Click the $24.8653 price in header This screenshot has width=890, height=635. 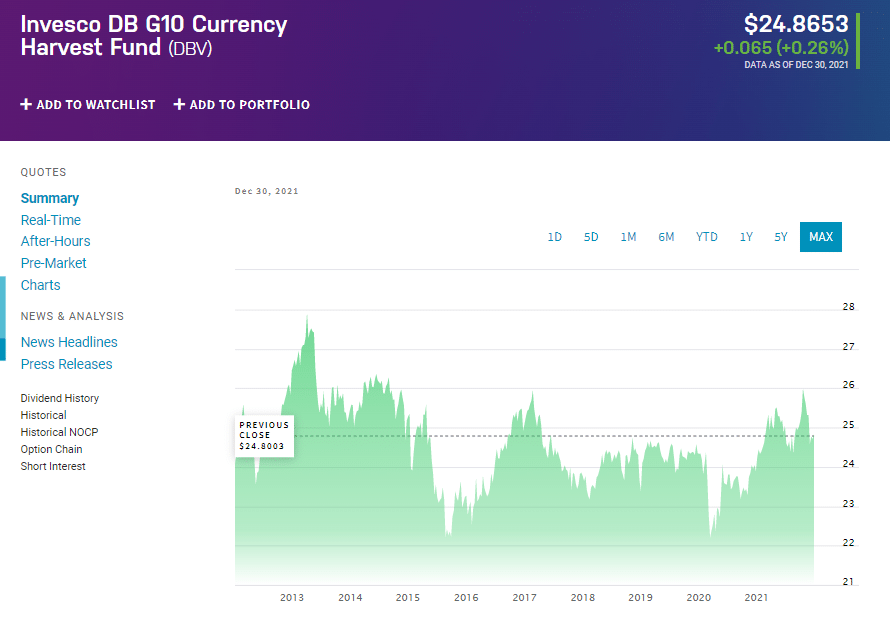click(796, 24)
